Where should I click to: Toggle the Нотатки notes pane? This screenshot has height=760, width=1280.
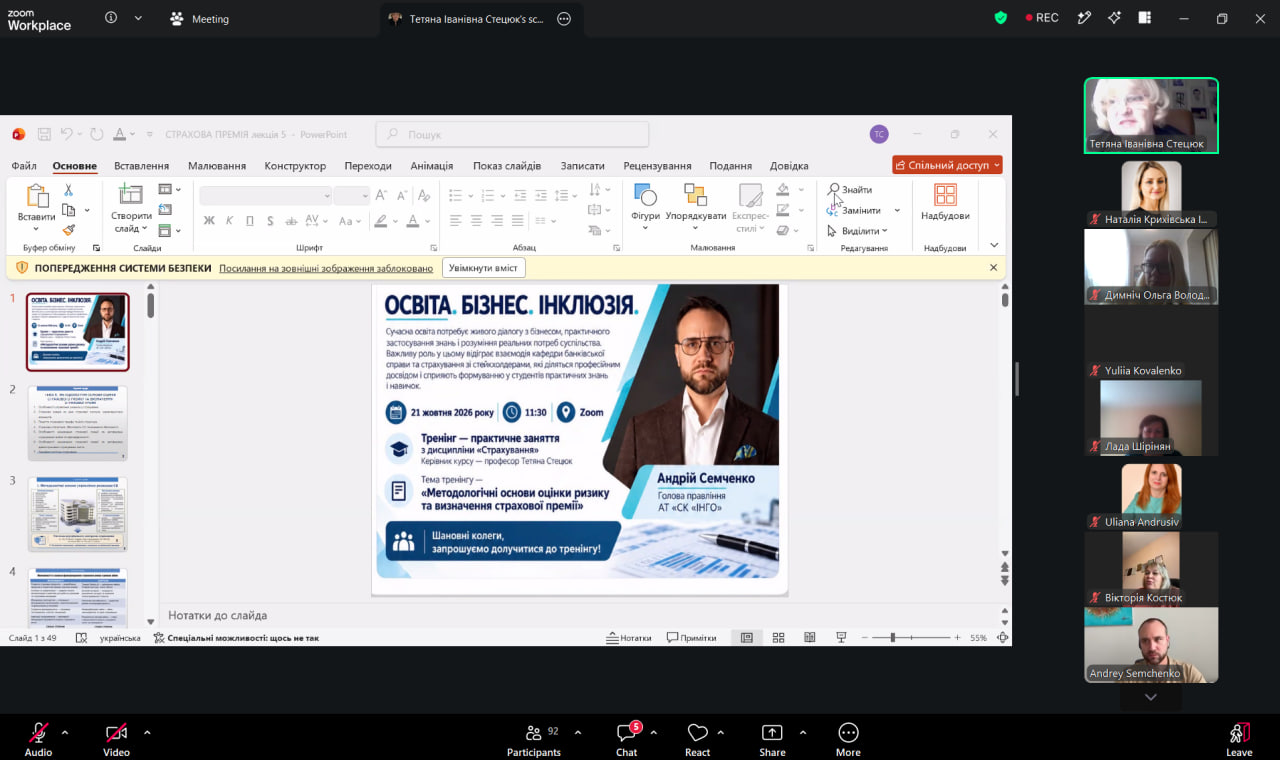pyautogui.click(x=629, y=637)
